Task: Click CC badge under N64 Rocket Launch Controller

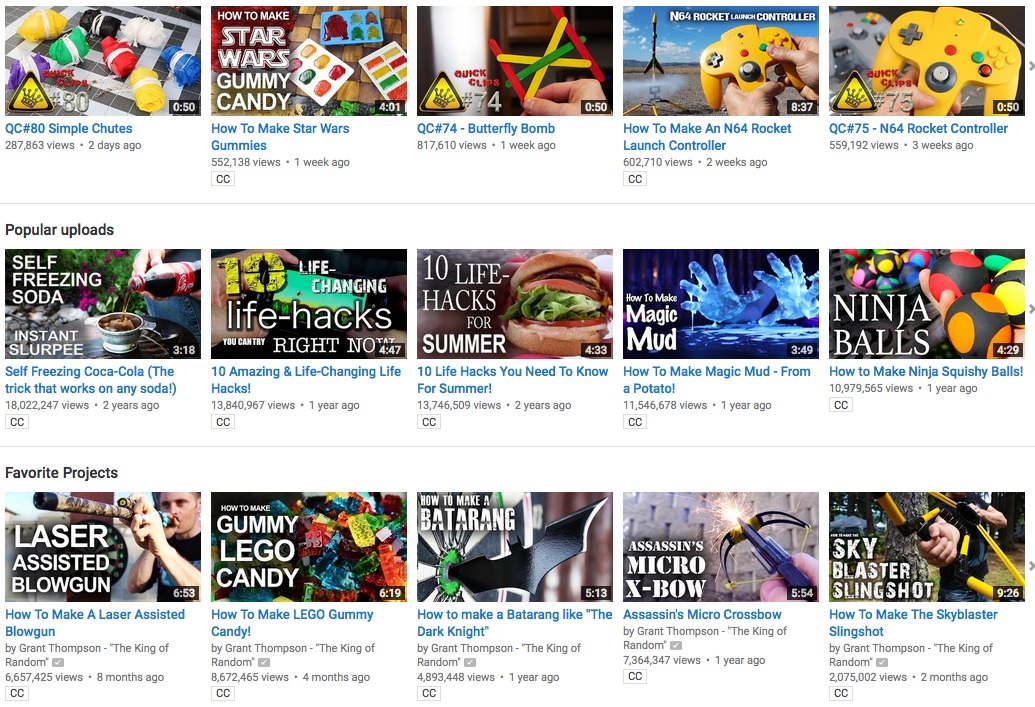Action: click(x=635, y=179)
